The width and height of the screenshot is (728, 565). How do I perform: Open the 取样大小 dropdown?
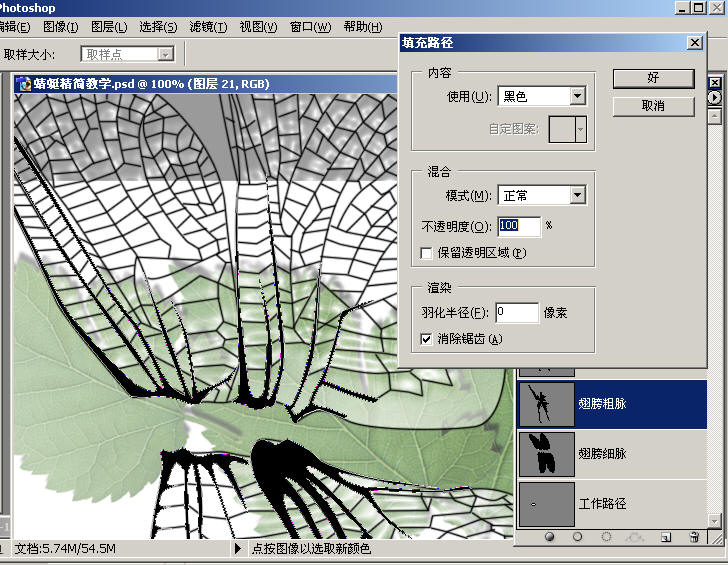165,55
